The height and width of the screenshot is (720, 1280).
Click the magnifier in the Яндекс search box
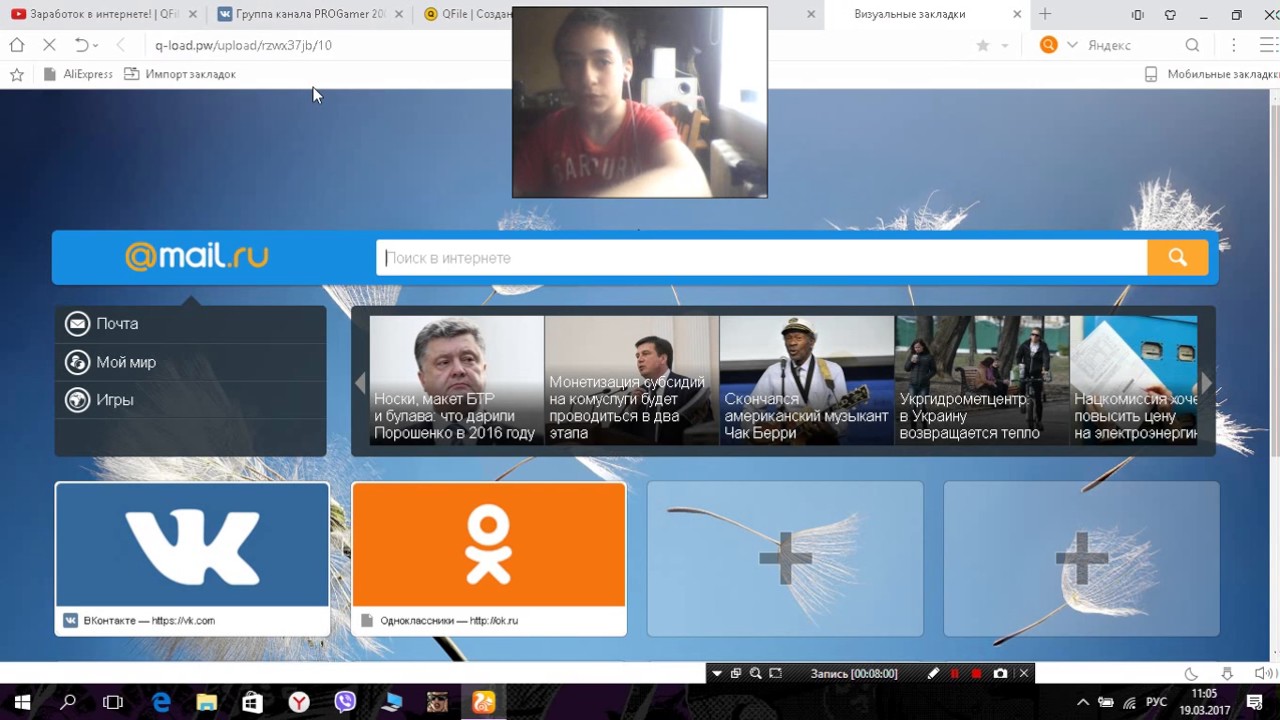(x=1192, y=45)
